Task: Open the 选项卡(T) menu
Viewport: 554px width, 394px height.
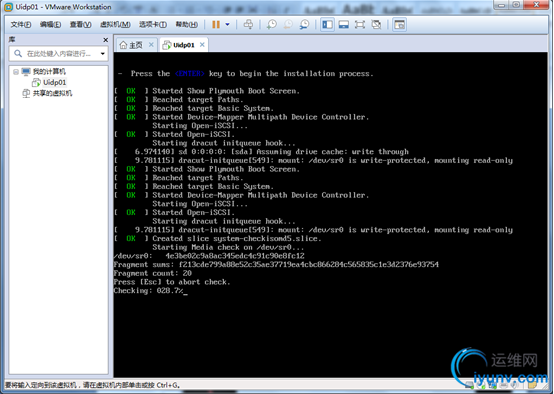Action: (x=153, y=24)
